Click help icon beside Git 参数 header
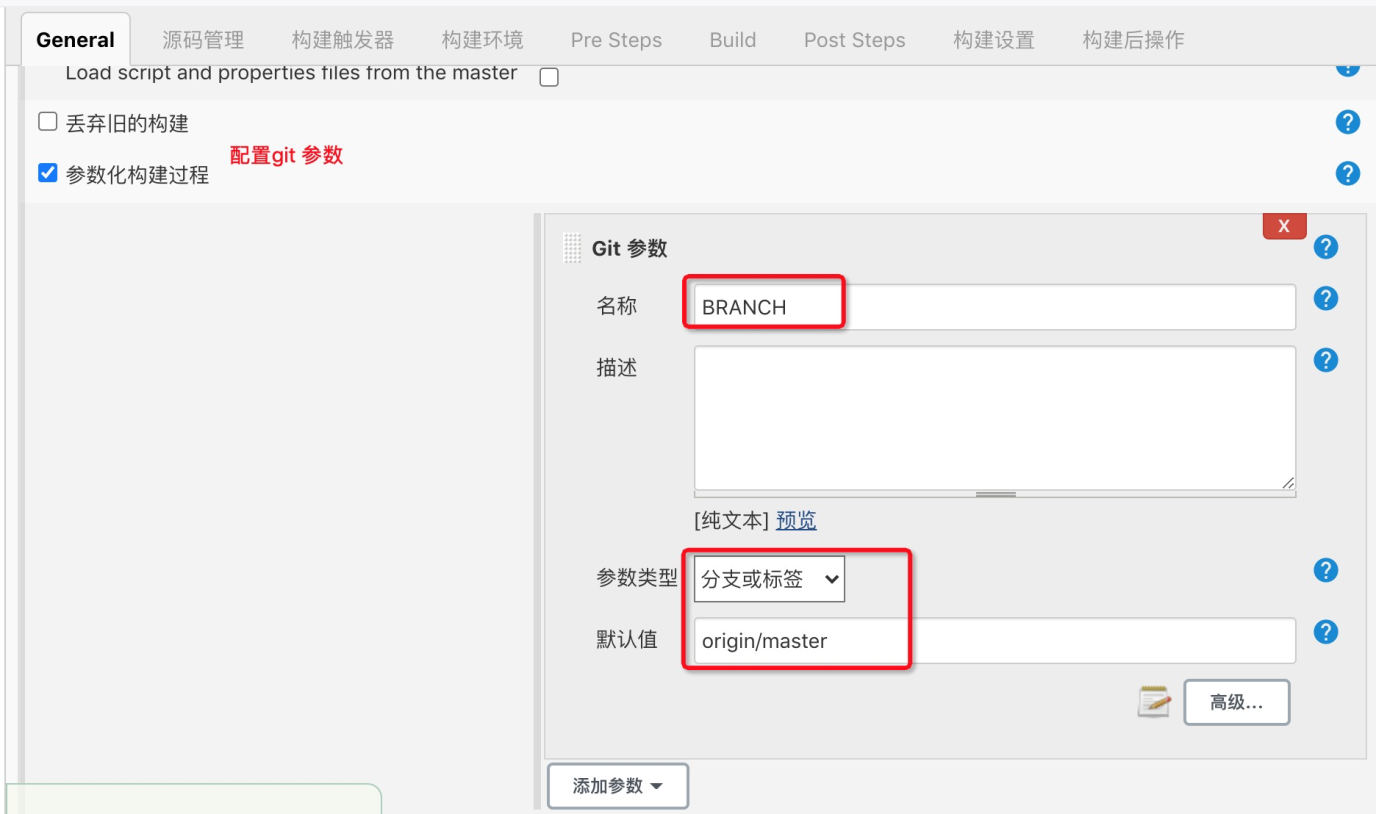The image size is (1376, 814). click(1325, 247)
